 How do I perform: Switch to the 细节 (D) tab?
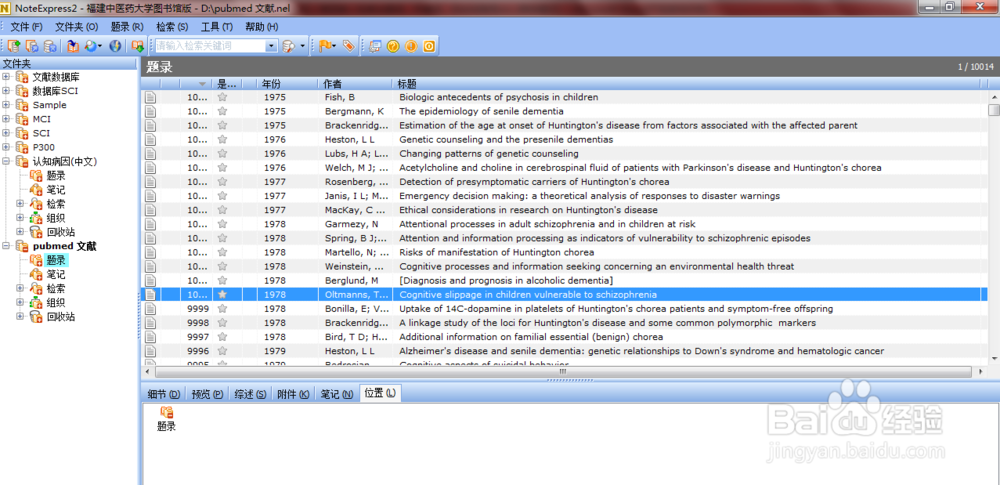click(164, 394)
